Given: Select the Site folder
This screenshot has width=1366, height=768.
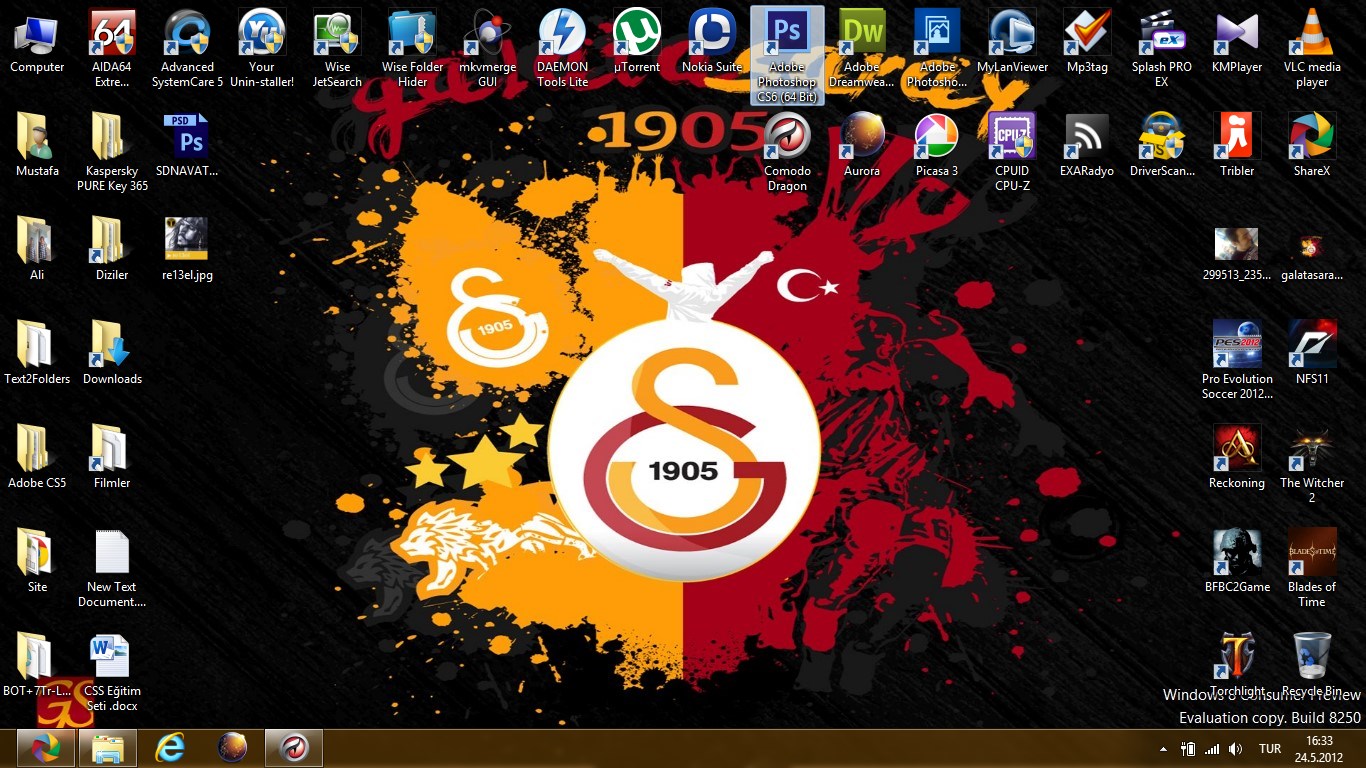Looking at the screenshot, I should (x=37, y=562).
